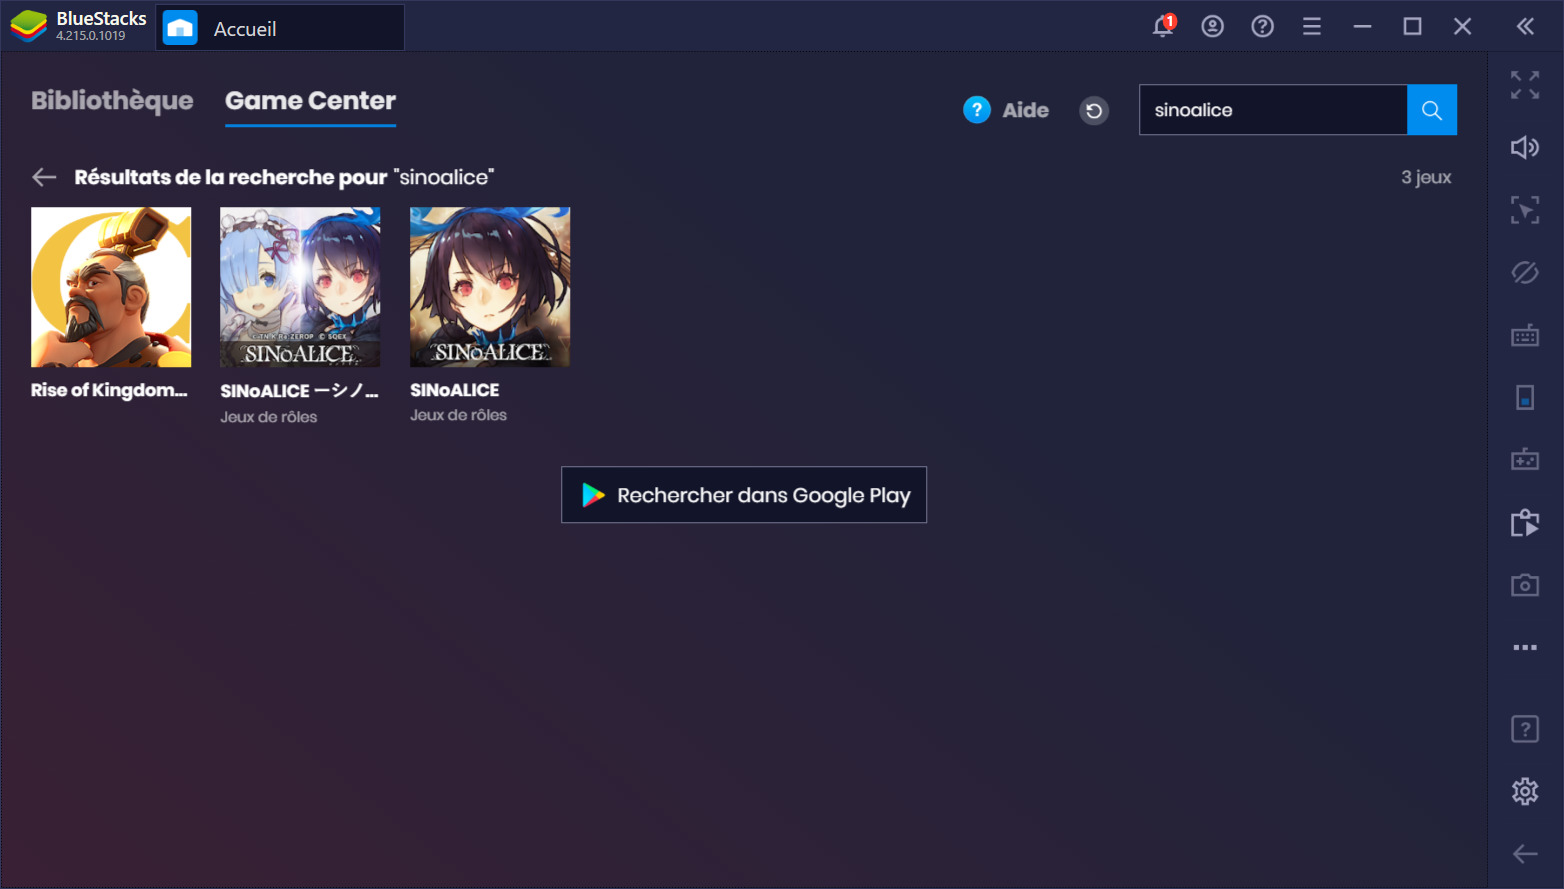Open the SINoALICE Re:Zero thumbnail
Screen dimensions: 1564x889
(x=300, y=287)
